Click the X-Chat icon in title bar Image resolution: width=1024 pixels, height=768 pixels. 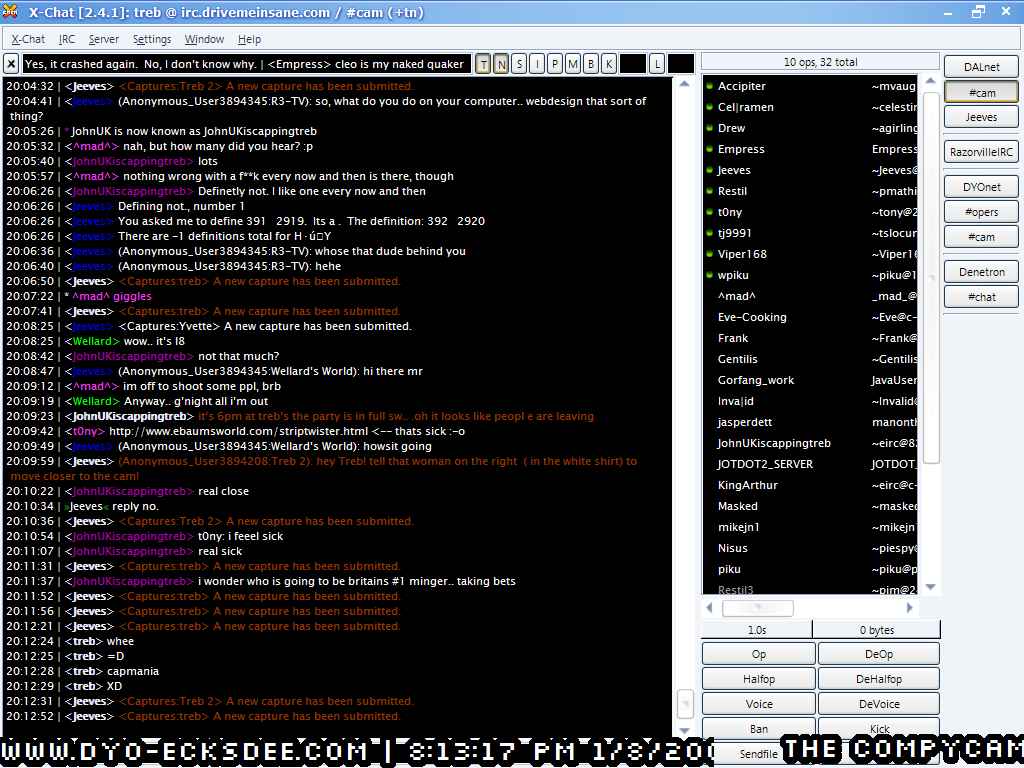[10, 12]
